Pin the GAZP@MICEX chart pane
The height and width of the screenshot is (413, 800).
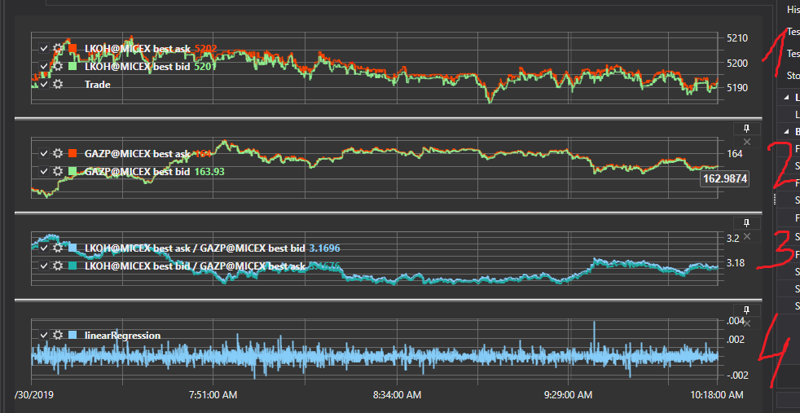747,129
